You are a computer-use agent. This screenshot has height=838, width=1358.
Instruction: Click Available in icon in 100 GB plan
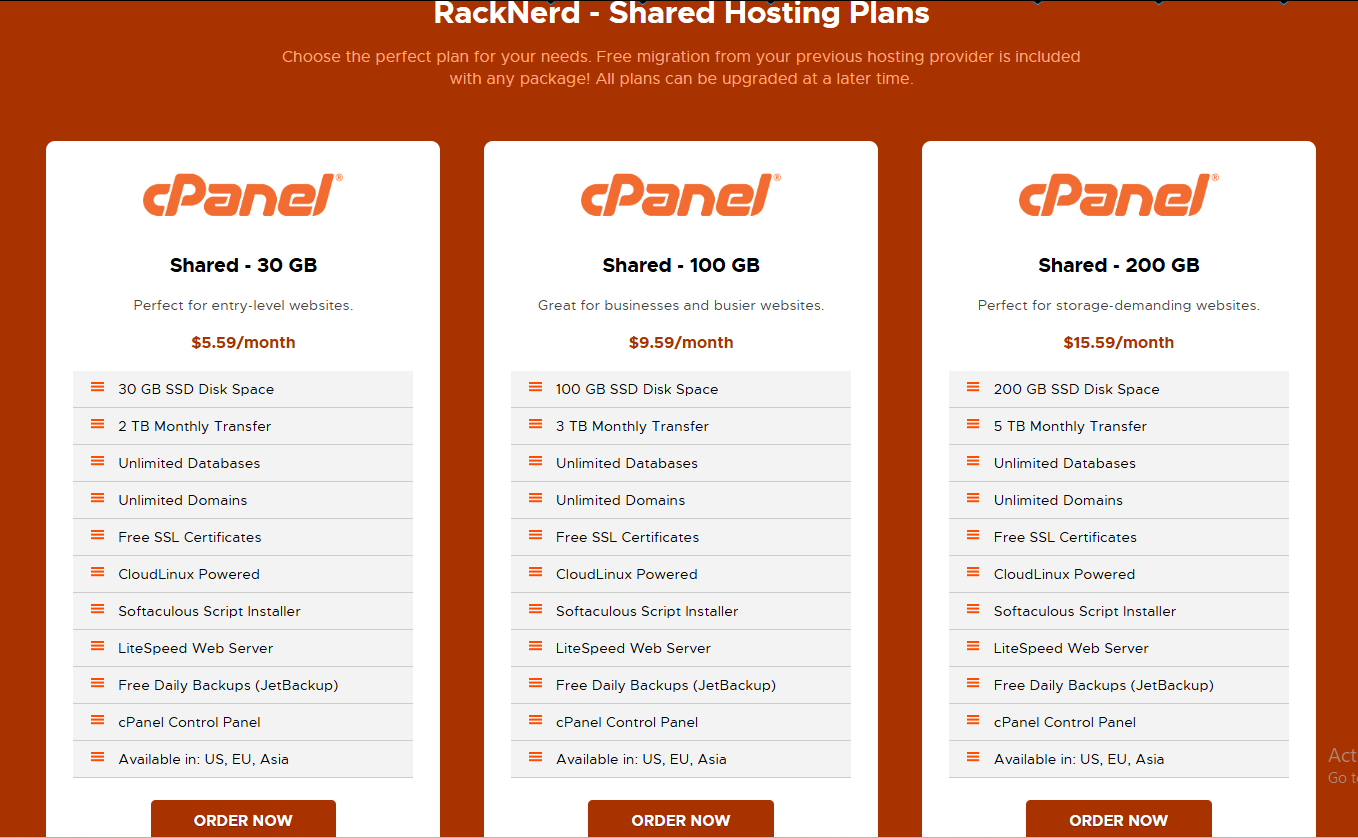(536, 758)
